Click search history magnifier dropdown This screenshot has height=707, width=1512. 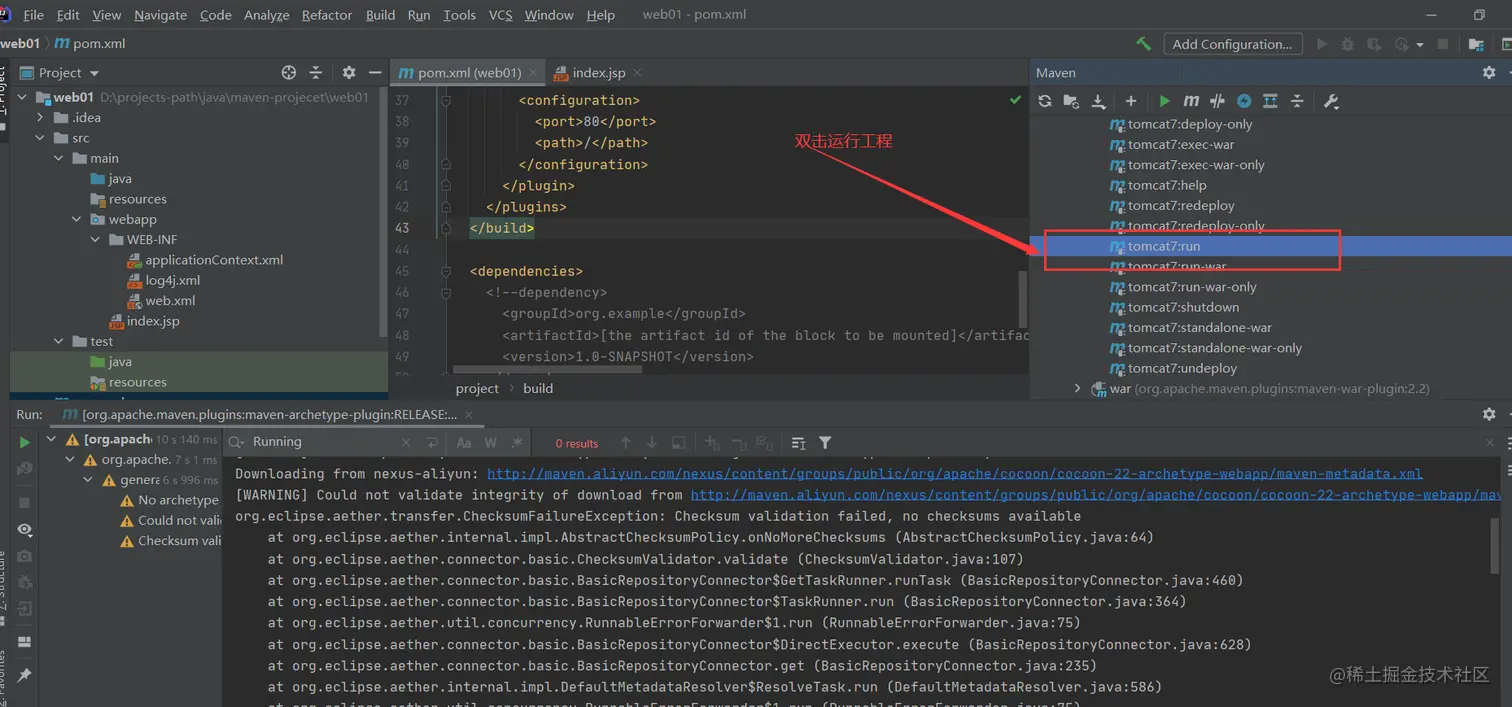point(236,442)
